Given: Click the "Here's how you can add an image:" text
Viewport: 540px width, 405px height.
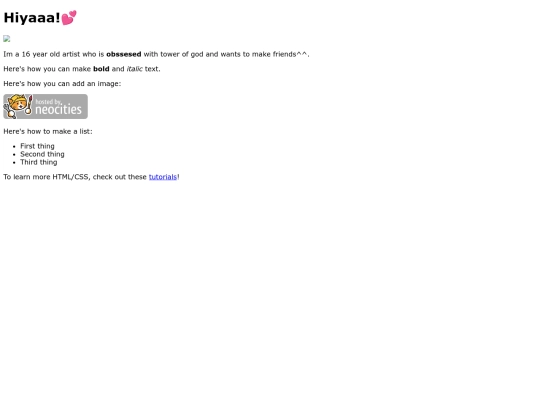Looking at the screenshot, I should (62, 84).
